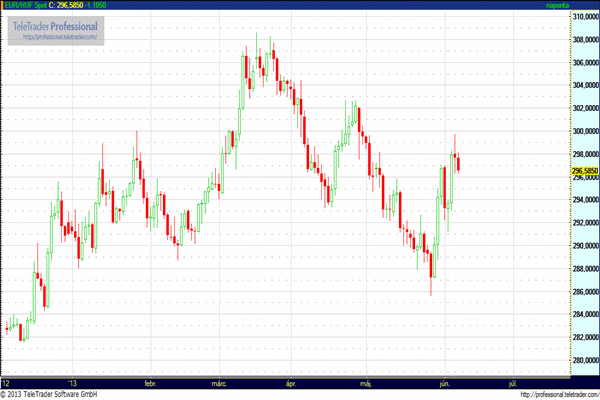Click the 280,0000 label on price axis
Image resolution: width=600 pixels, height=400 pixels.
584,360
